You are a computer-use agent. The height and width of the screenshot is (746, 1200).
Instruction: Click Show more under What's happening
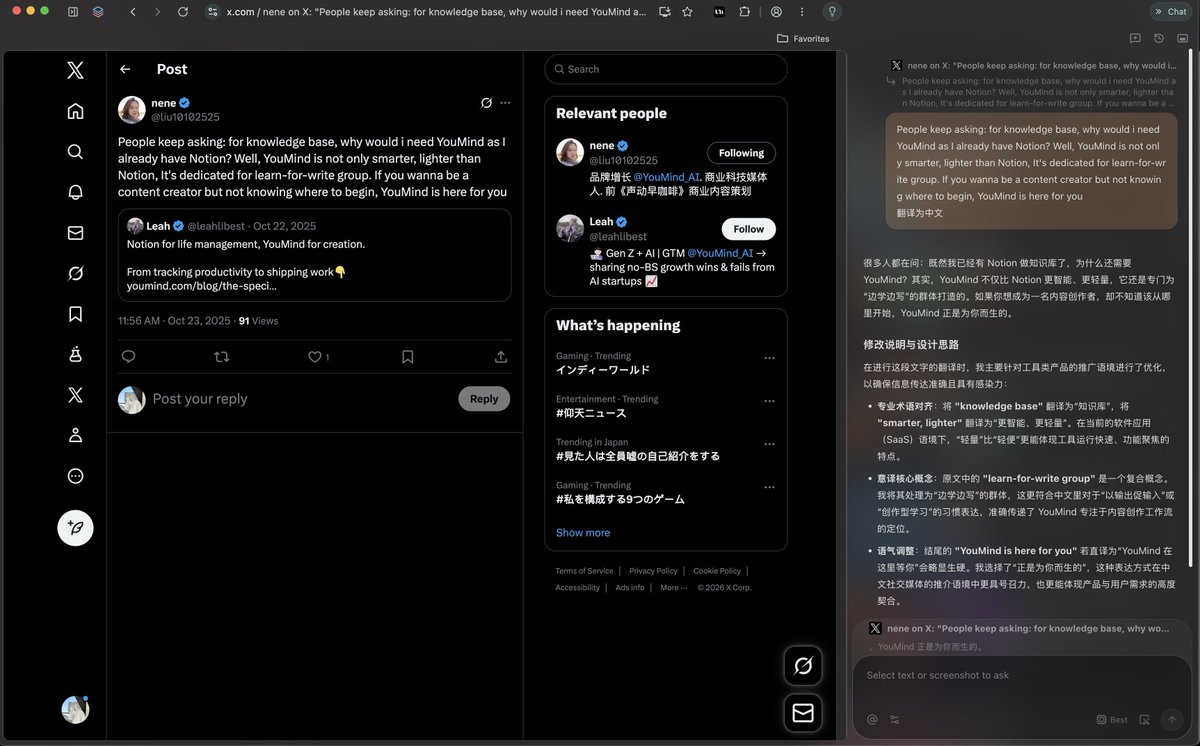(583, 532)
